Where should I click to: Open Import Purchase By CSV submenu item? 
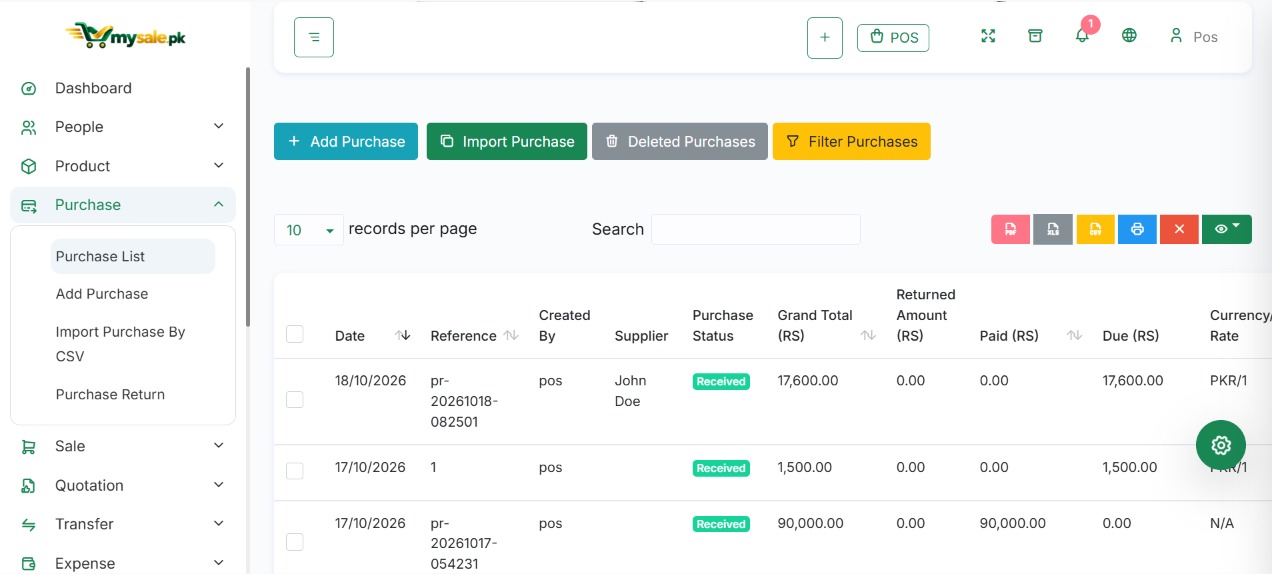tap(121, 344)
